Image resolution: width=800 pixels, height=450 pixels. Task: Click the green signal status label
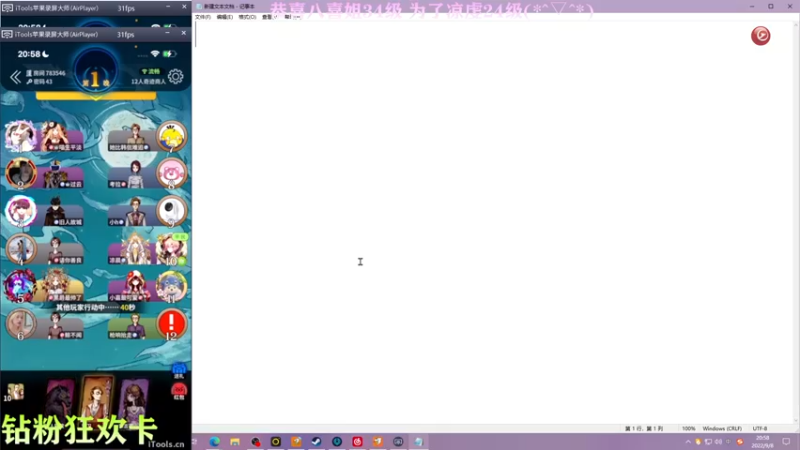tap(151, 71)
